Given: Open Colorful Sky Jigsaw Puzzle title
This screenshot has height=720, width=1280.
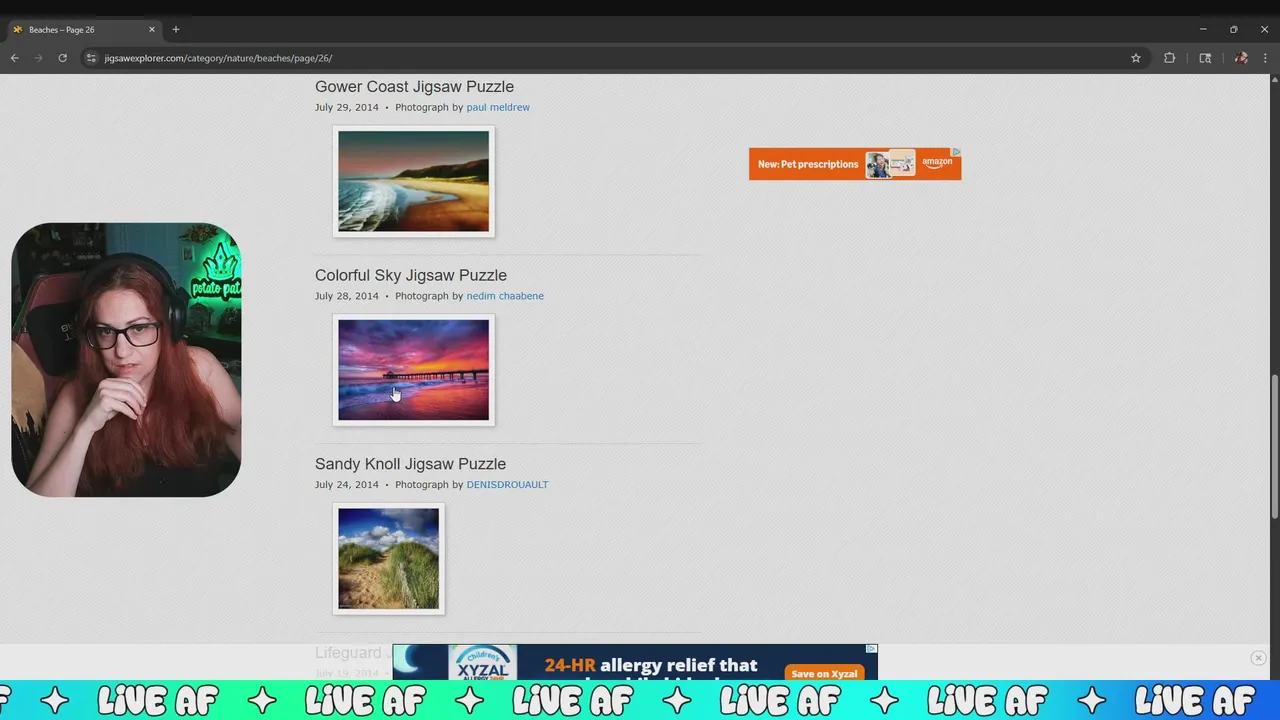Looking at the screenshot, I should coord(411,275).
